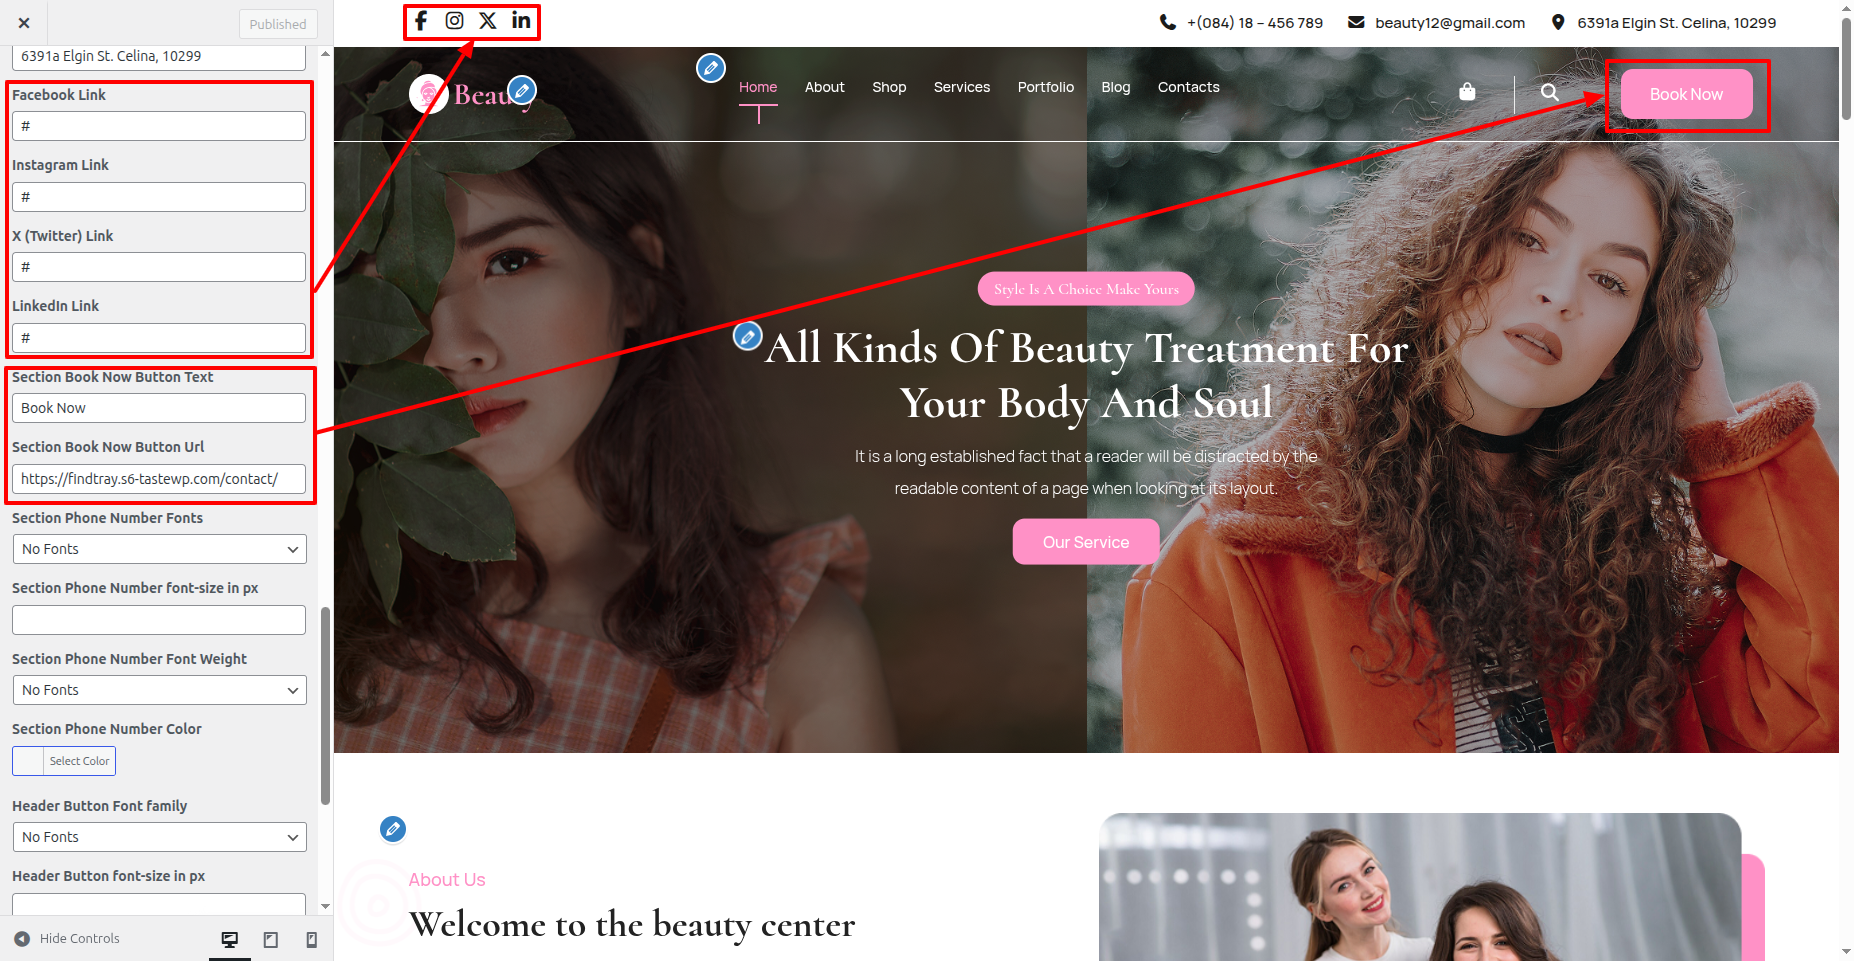The height and width of the screenshot is (961, 1854).
Task: Expand Section Phone Number Font Weight dropdown
Action: tap(159, 690)
